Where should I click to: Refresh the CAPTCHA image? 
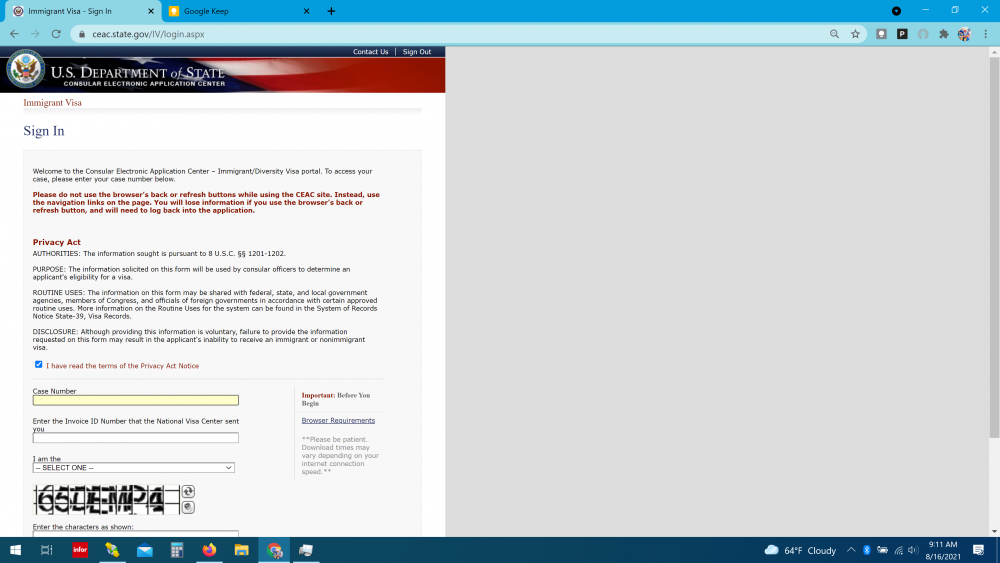pos(188,491)
